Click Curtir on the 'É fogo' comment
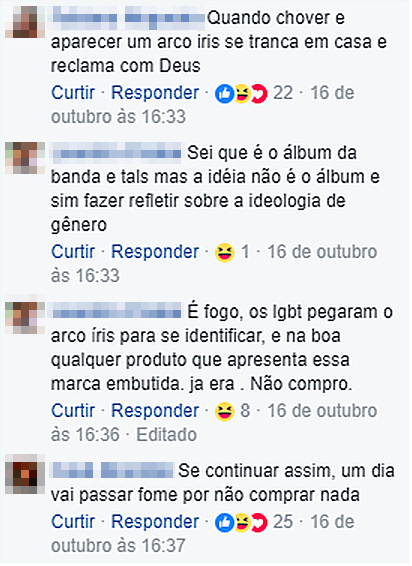This screenshot has height=566, width=412. click(73, 411)
